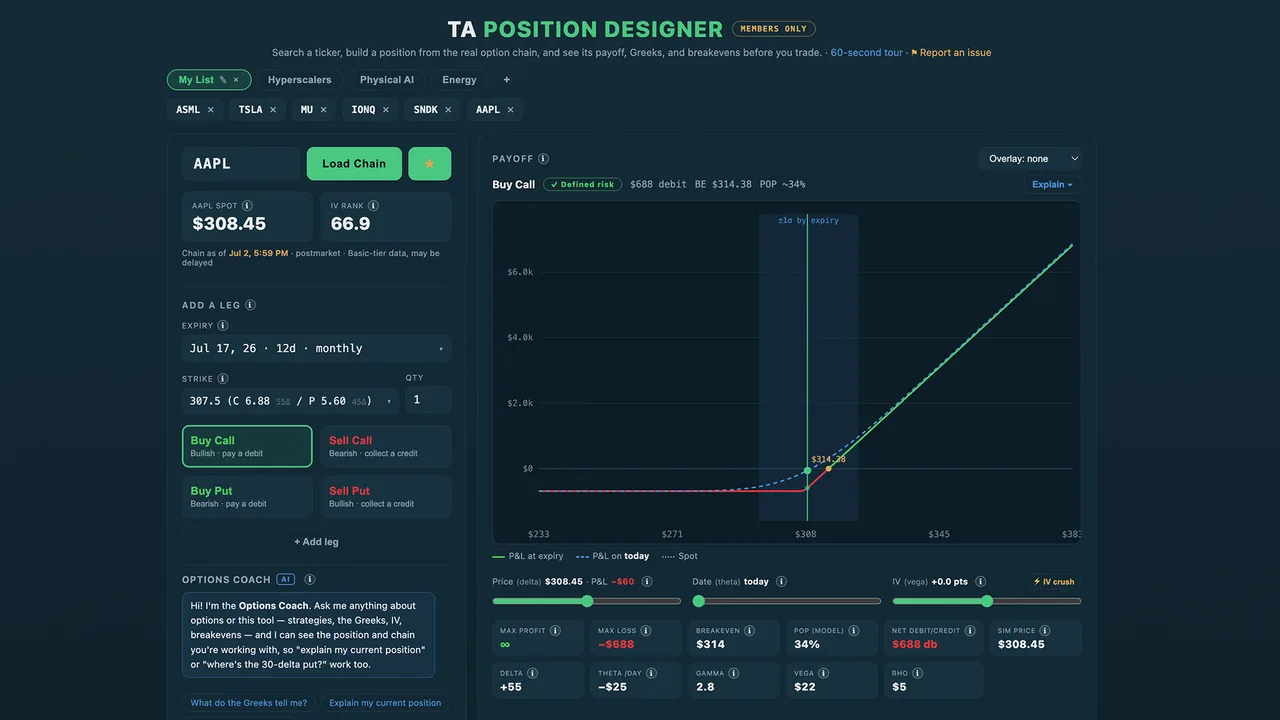Open the Overlay: none dropdown
Image resolution: width=1280 pixels, height=720 pixels.
click(1030, 158)
